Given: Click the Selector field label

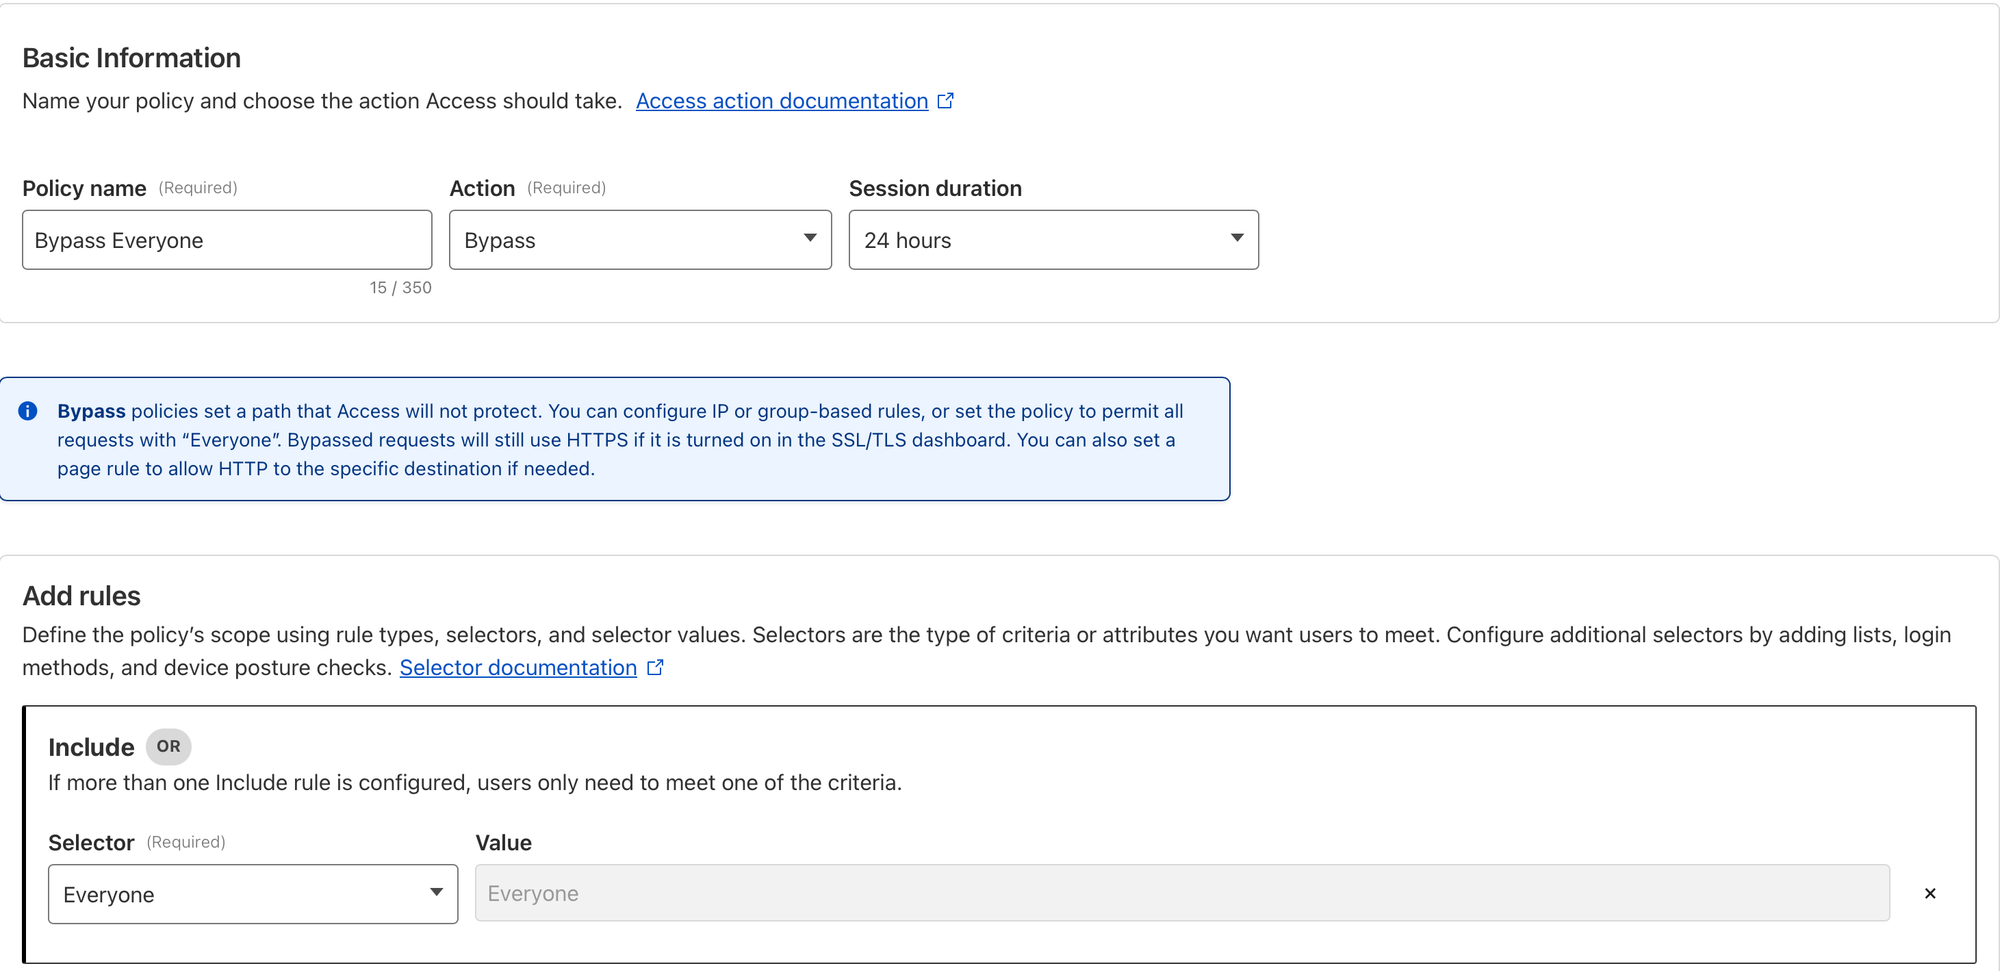Looking at the screenshot, I should (91, 843).
